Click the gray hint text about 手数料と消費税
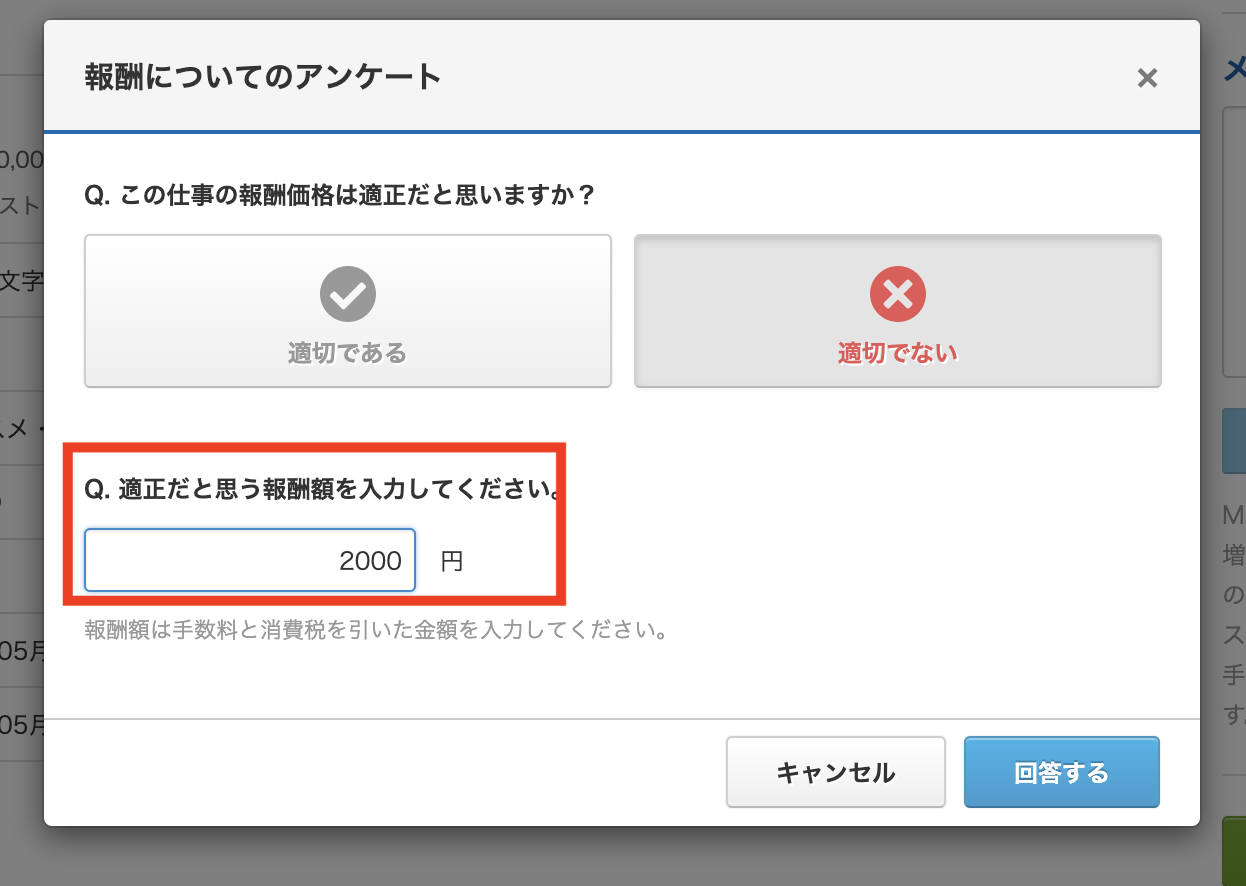1246x886 pixels. point(375,631)
